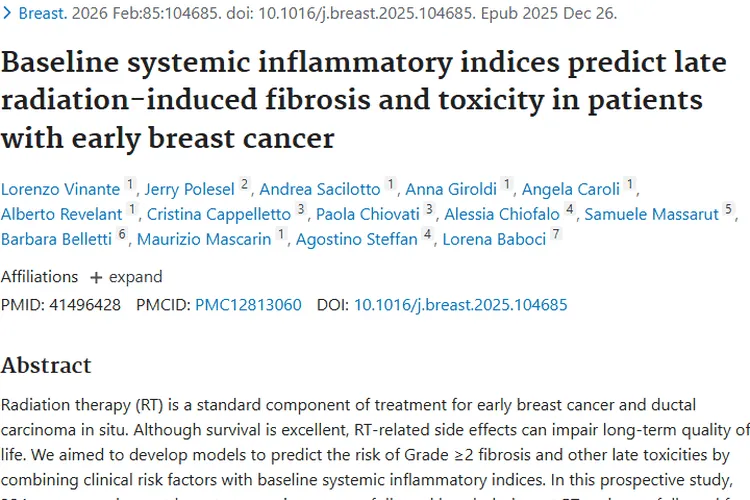The width and height of the screenshot is (750, 500).
Task: View author Paola Chiovati
Action: coord(367,213)
